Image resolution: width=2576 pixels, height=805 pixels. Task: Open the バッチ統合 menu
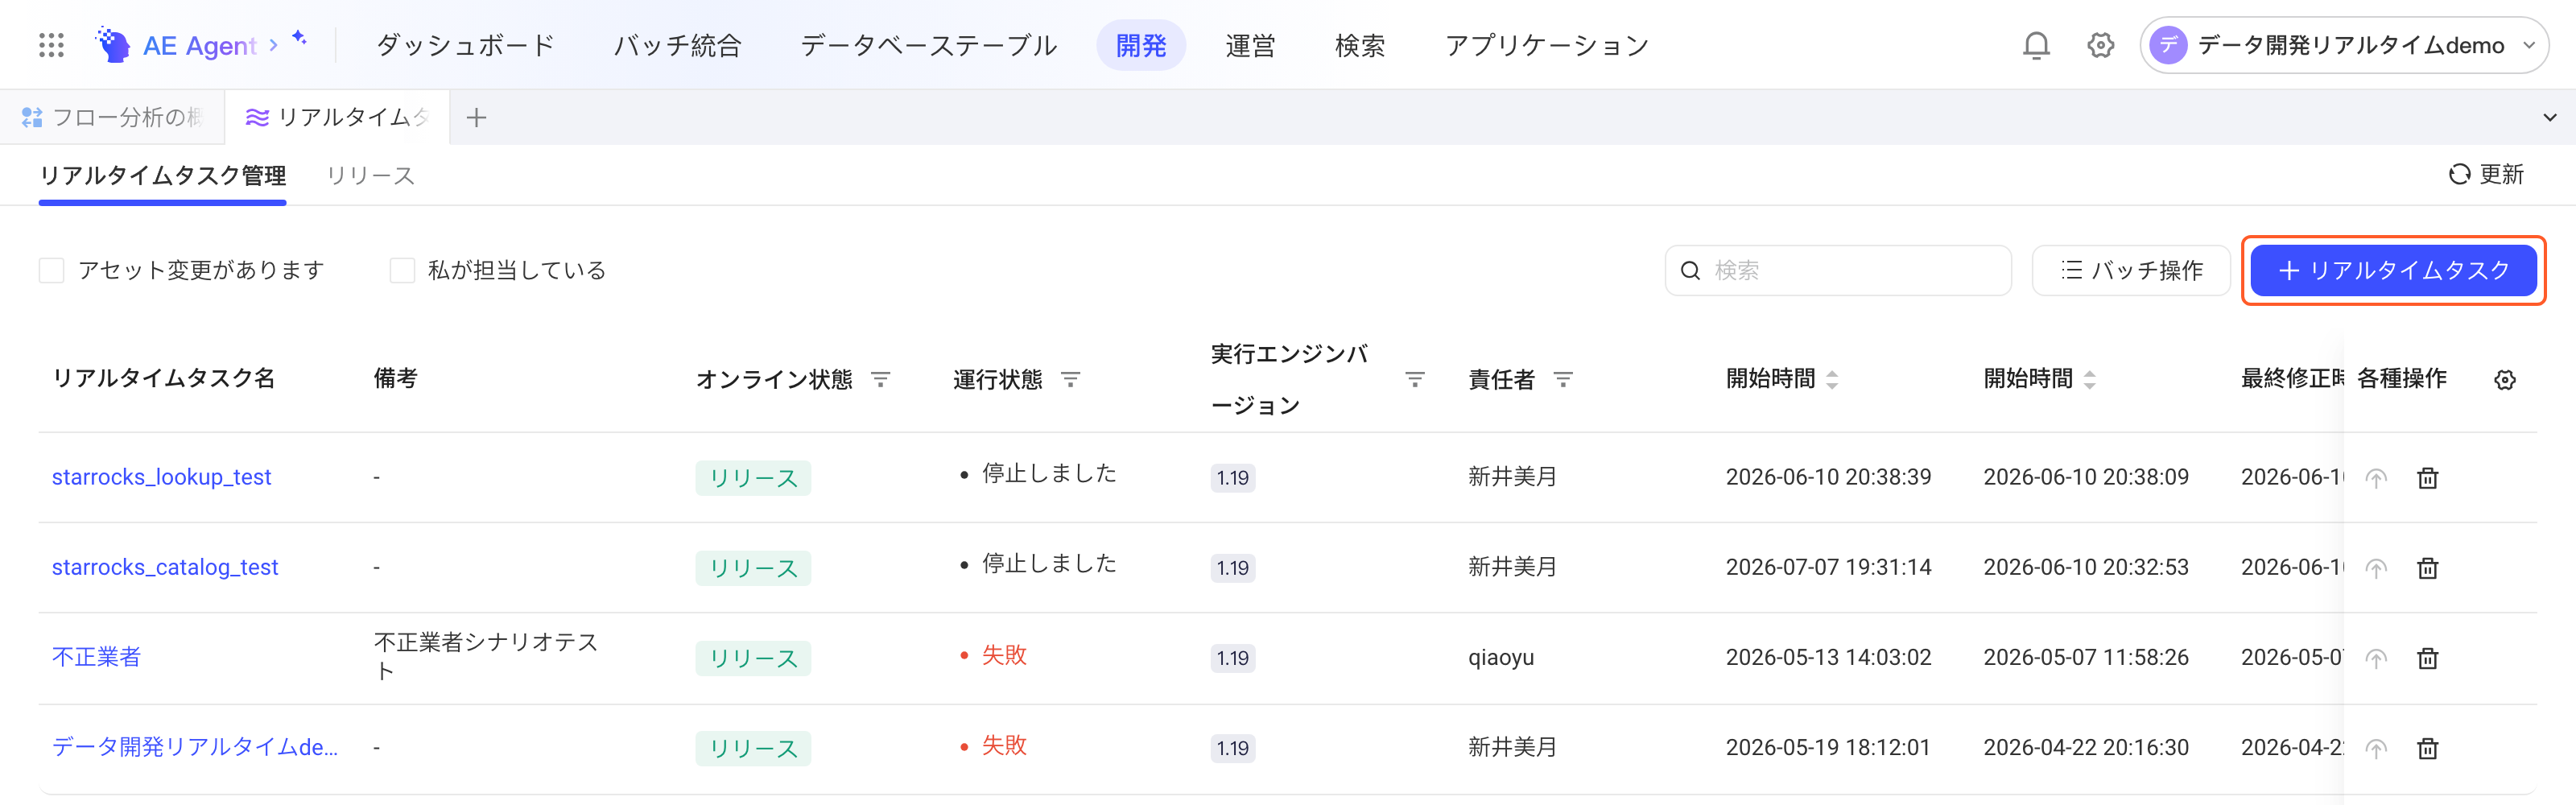(x=677, y=45)
